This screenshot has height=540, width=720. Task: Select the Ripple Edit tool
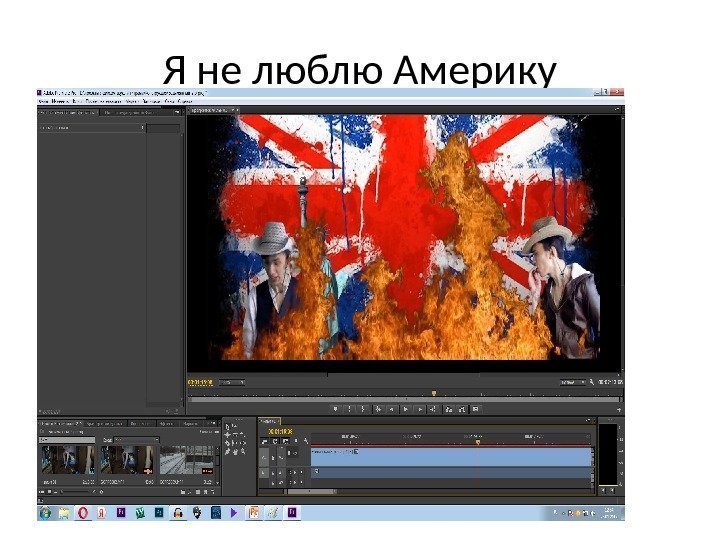227,435
